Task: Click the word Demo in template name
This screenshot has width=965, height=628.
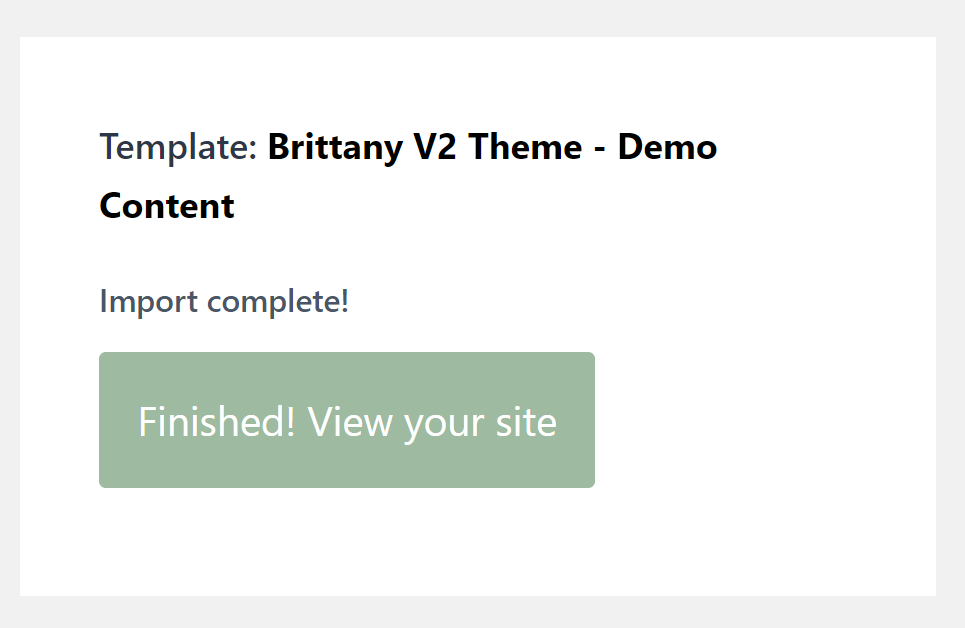Action: tap(667, 148)
